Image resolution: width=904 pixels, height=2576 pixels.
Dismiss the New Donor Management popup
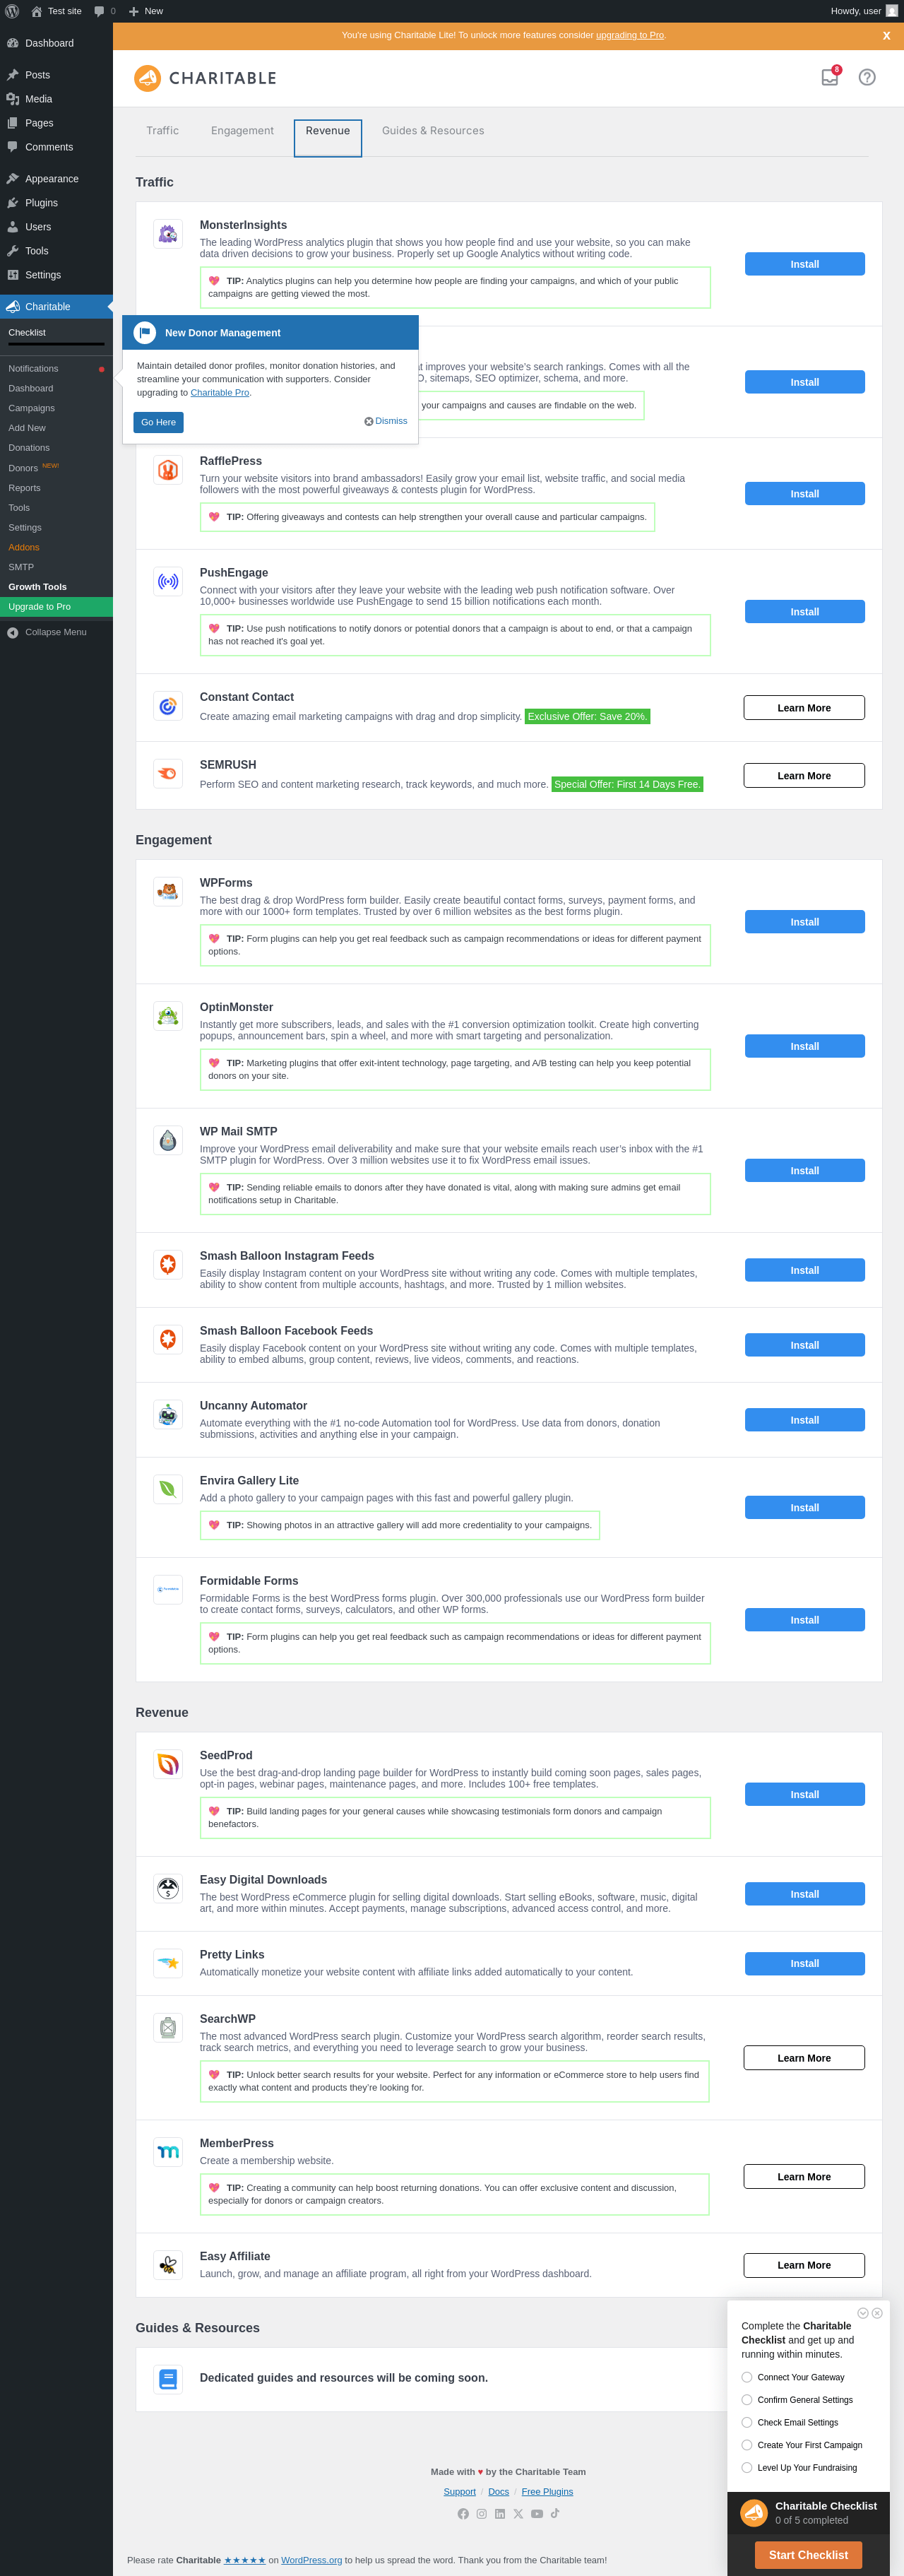pyautogui.click(x=386, y=421)
